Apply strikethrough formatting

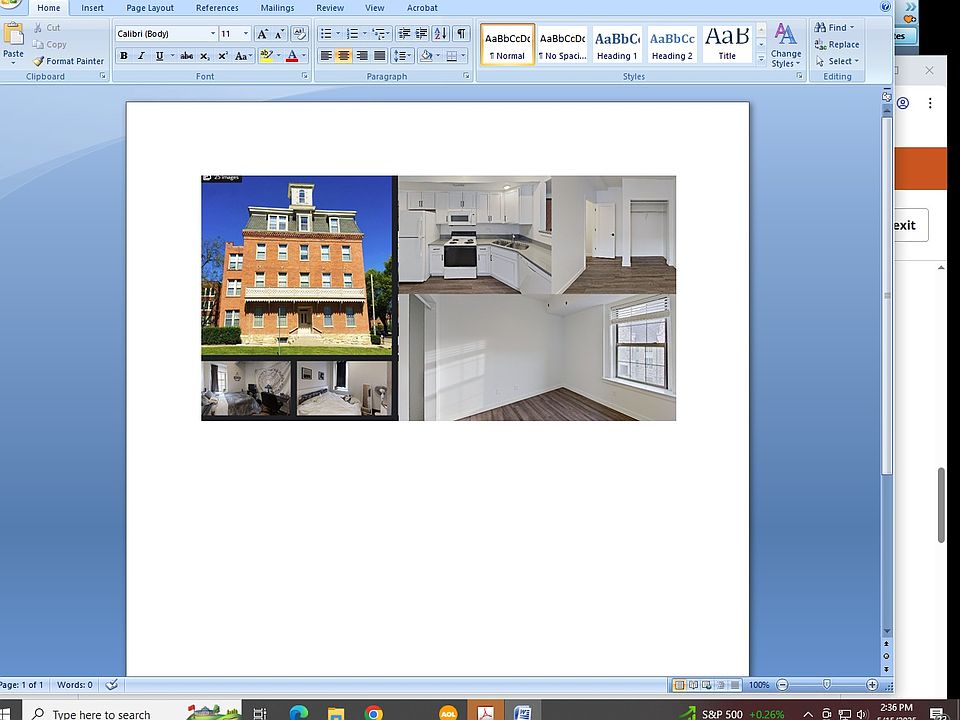tap(186, 56)
